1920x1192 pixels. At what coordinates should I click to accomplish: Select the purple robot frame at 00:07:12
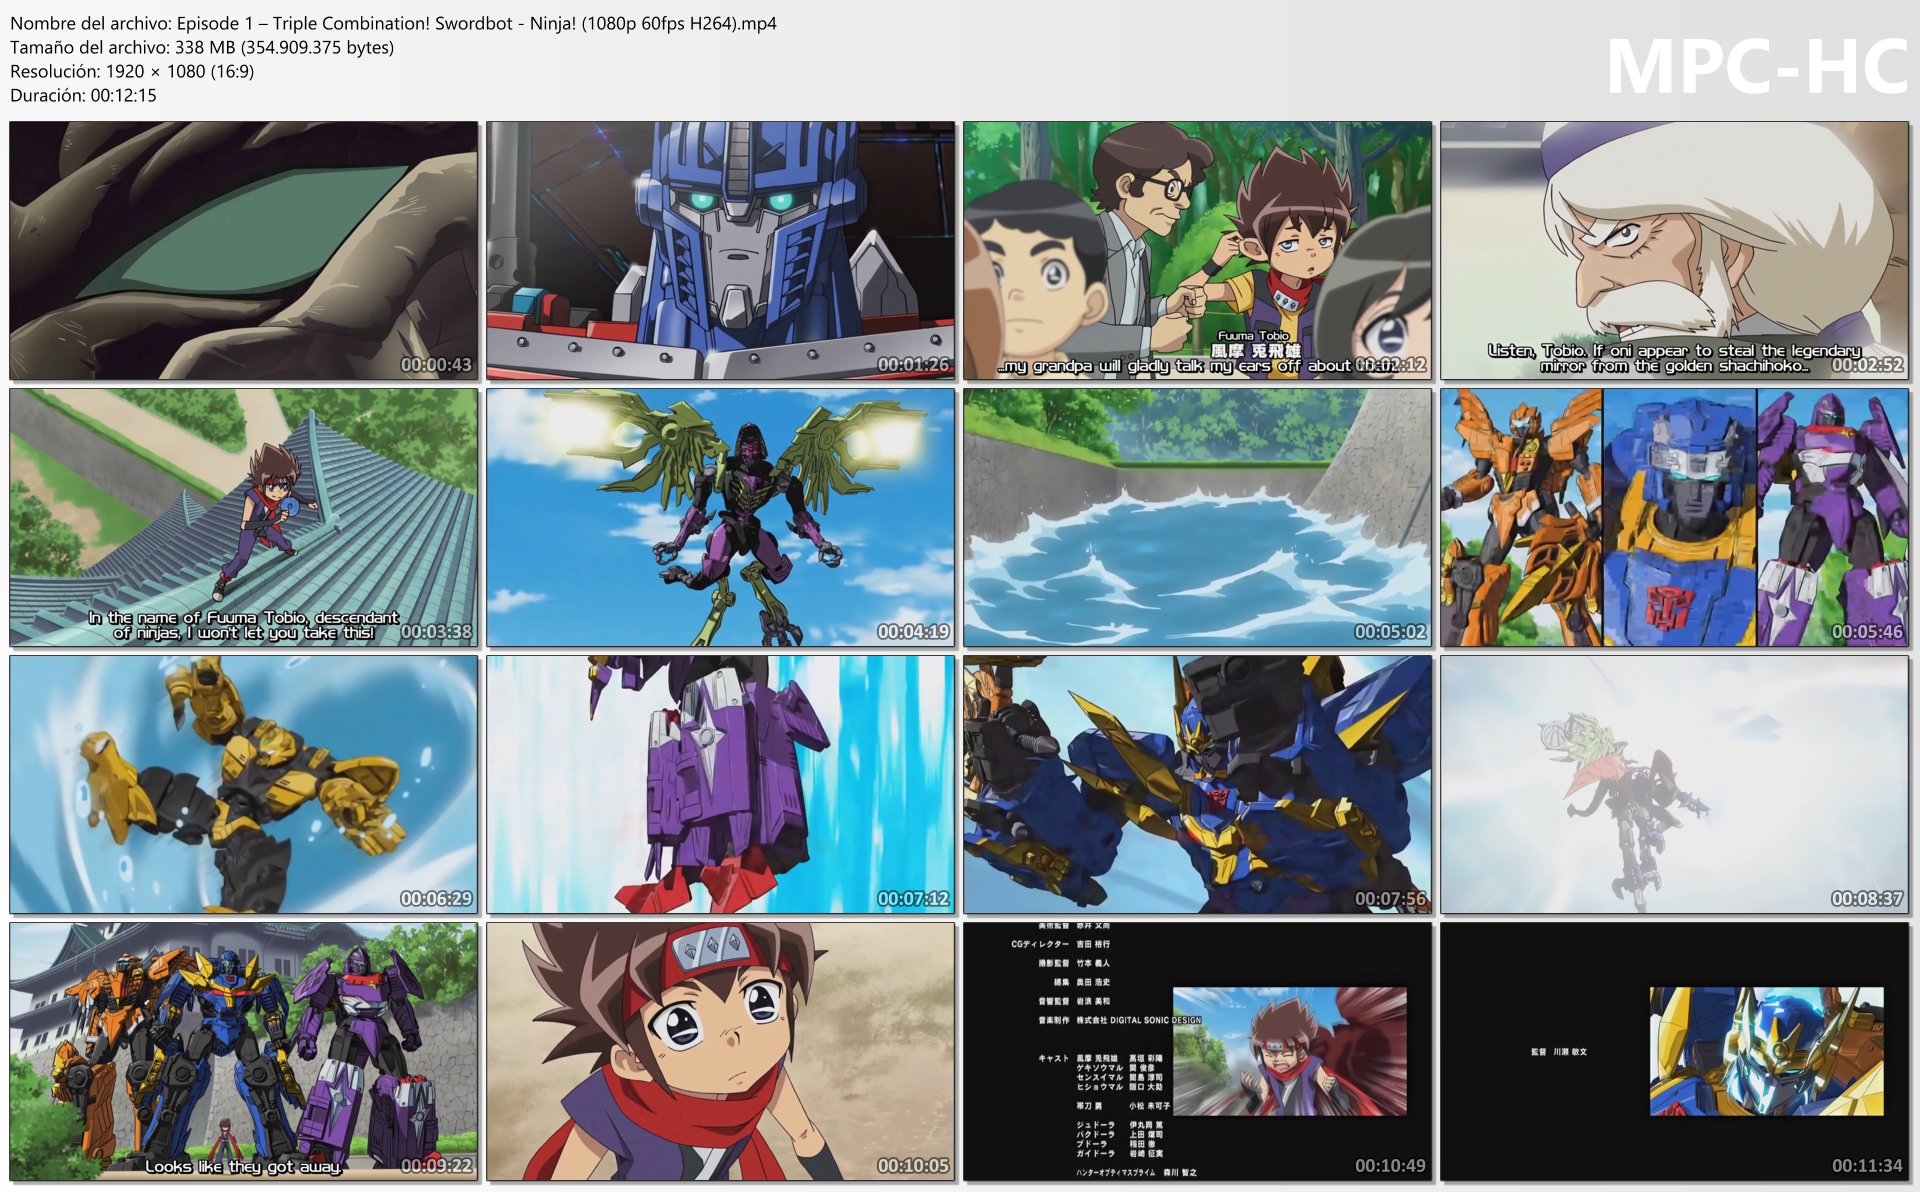pos(721,785)
